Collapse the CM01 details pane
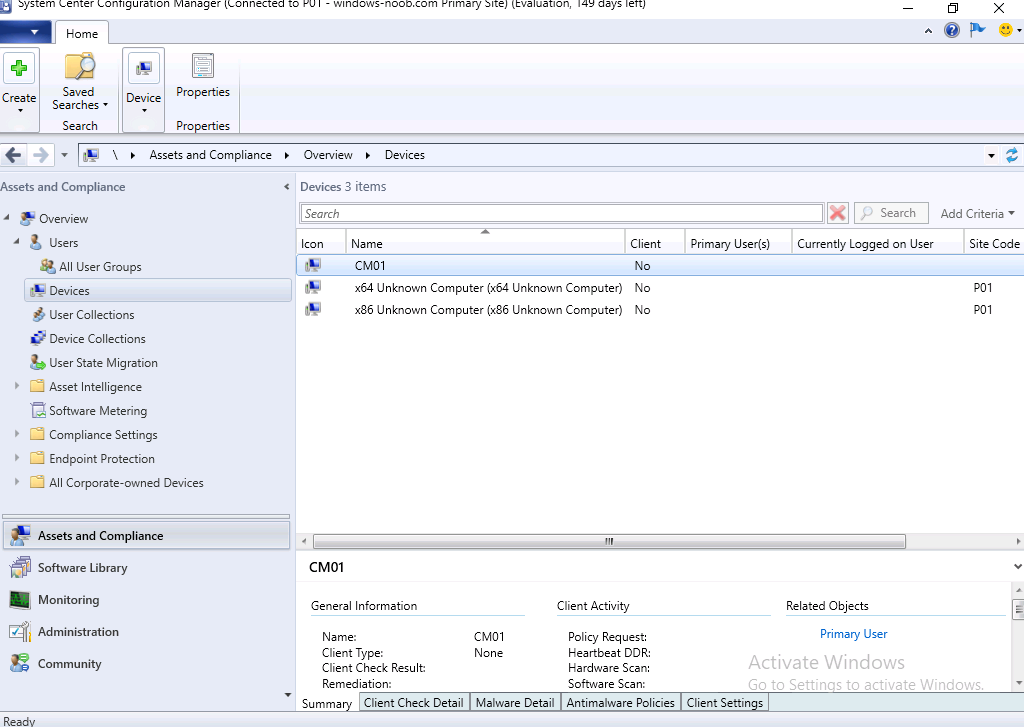Viewport: 1024px width, 727px height. tap(1017, 566)
